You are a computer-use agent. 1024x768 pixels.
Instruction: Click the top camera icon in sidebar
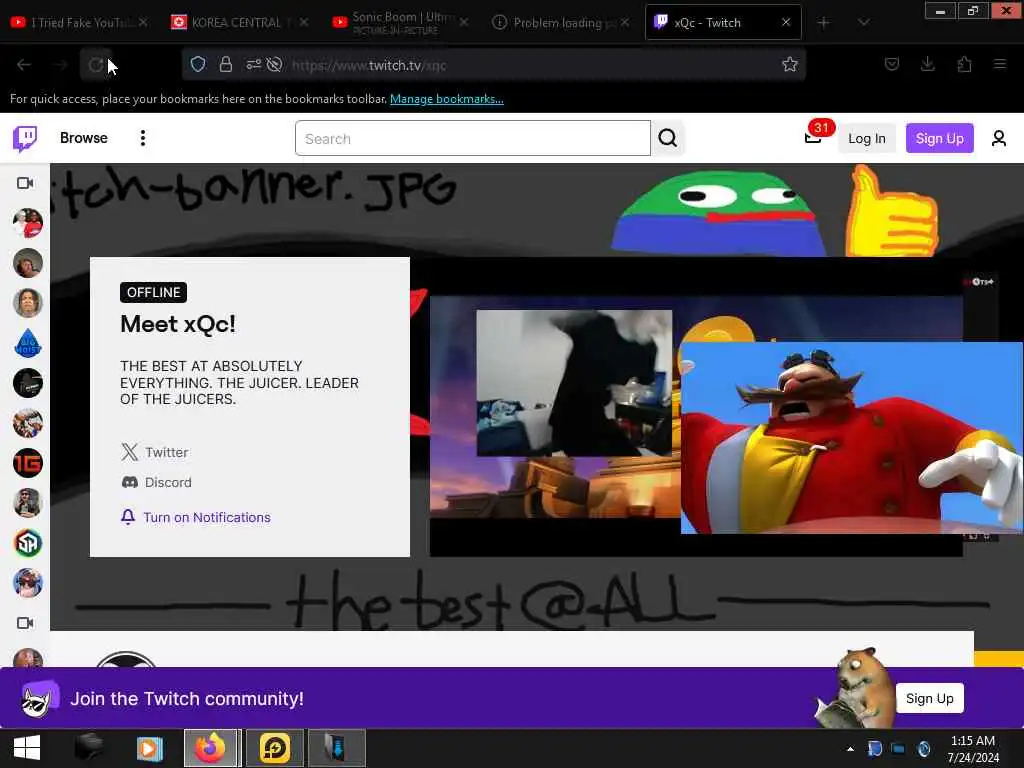click(x=25, y=183)
